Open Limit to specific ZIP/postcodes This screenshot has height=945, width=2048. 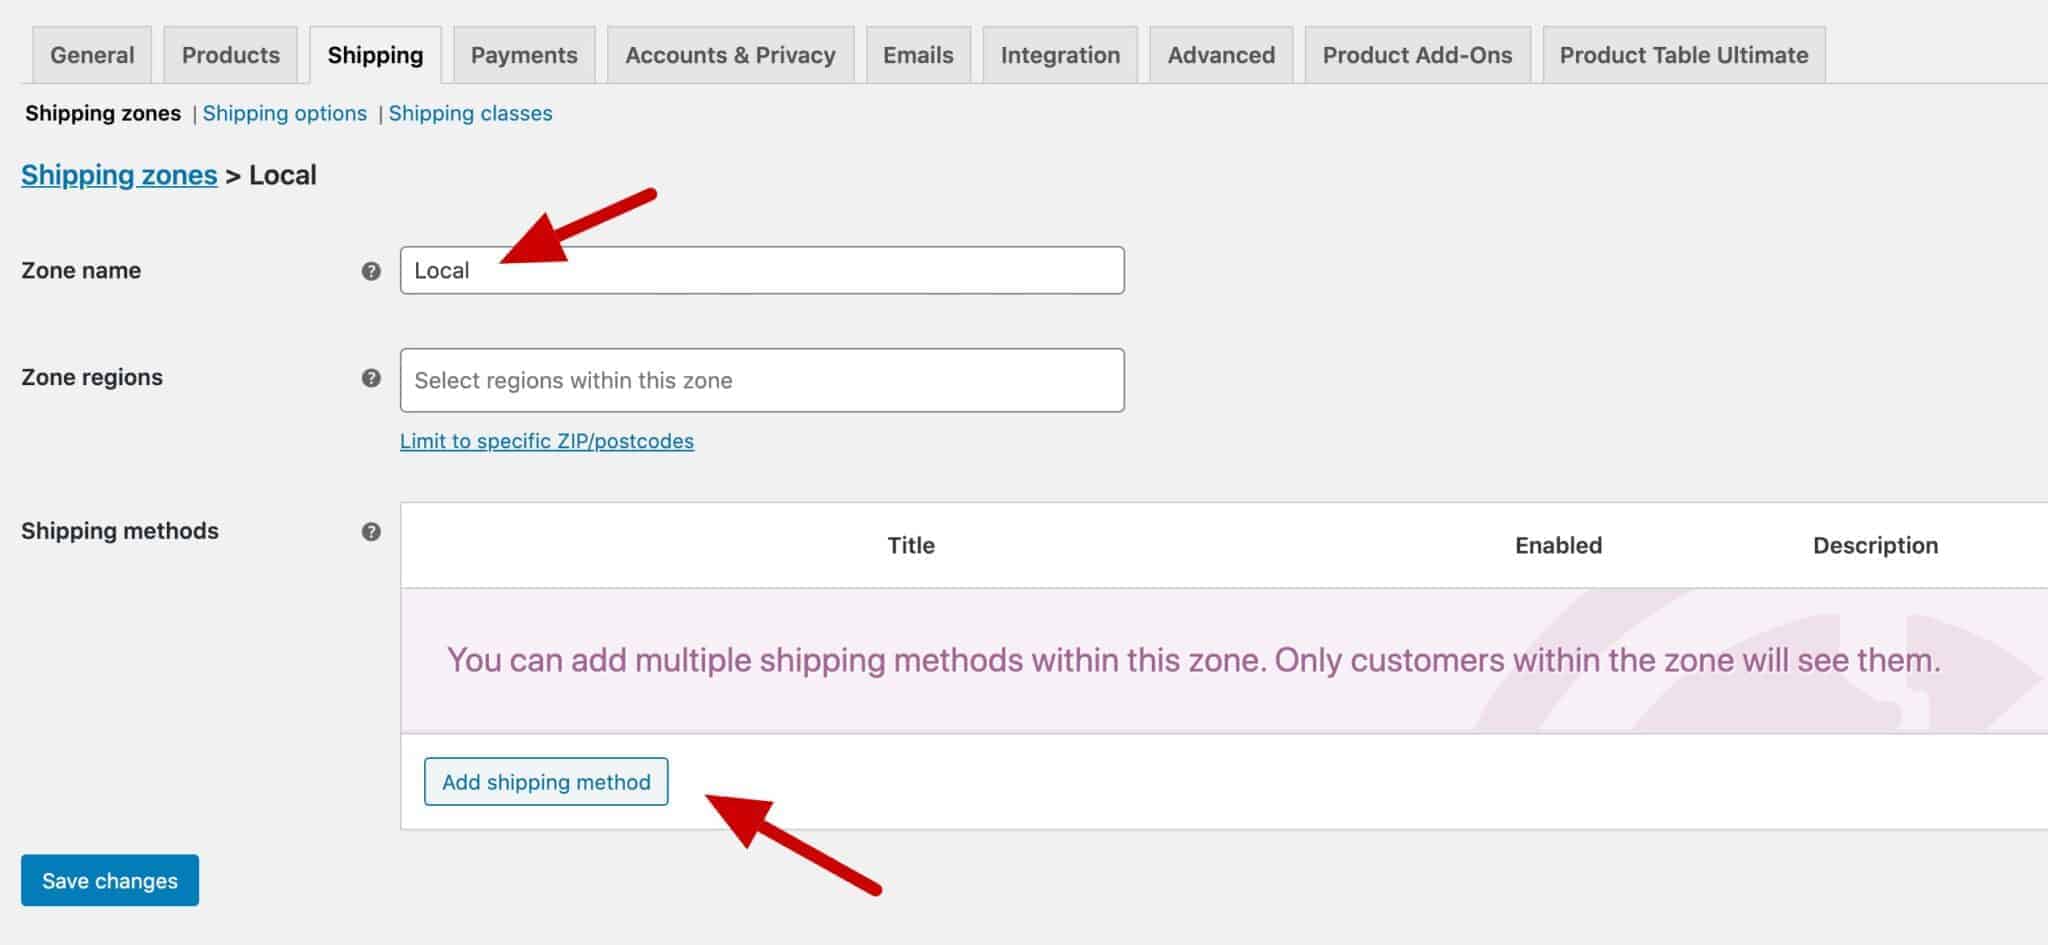[547, 441]
